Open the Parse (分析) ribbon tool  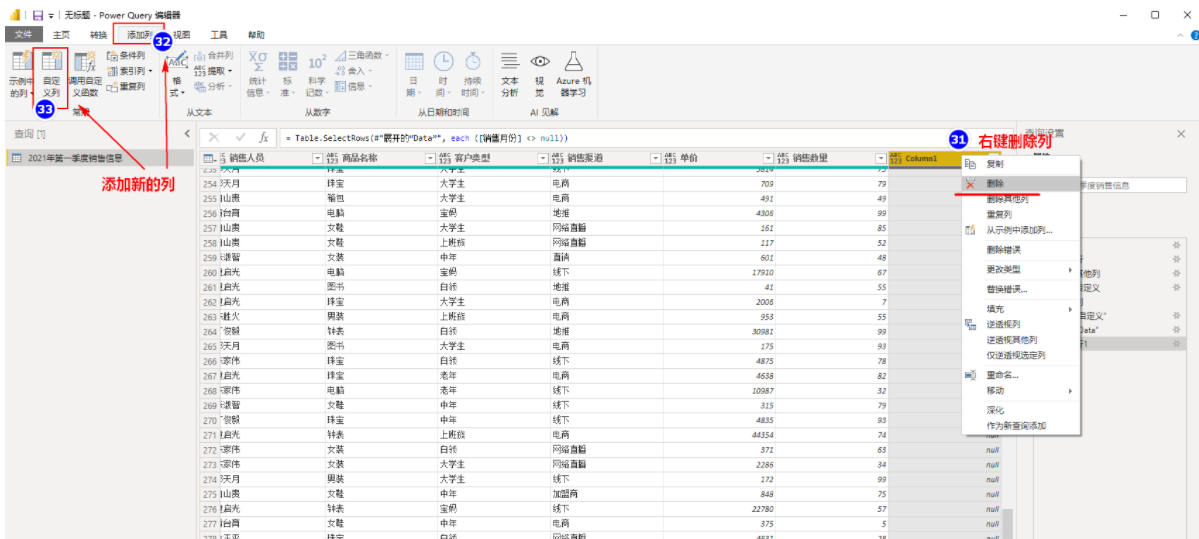[213, 86]
